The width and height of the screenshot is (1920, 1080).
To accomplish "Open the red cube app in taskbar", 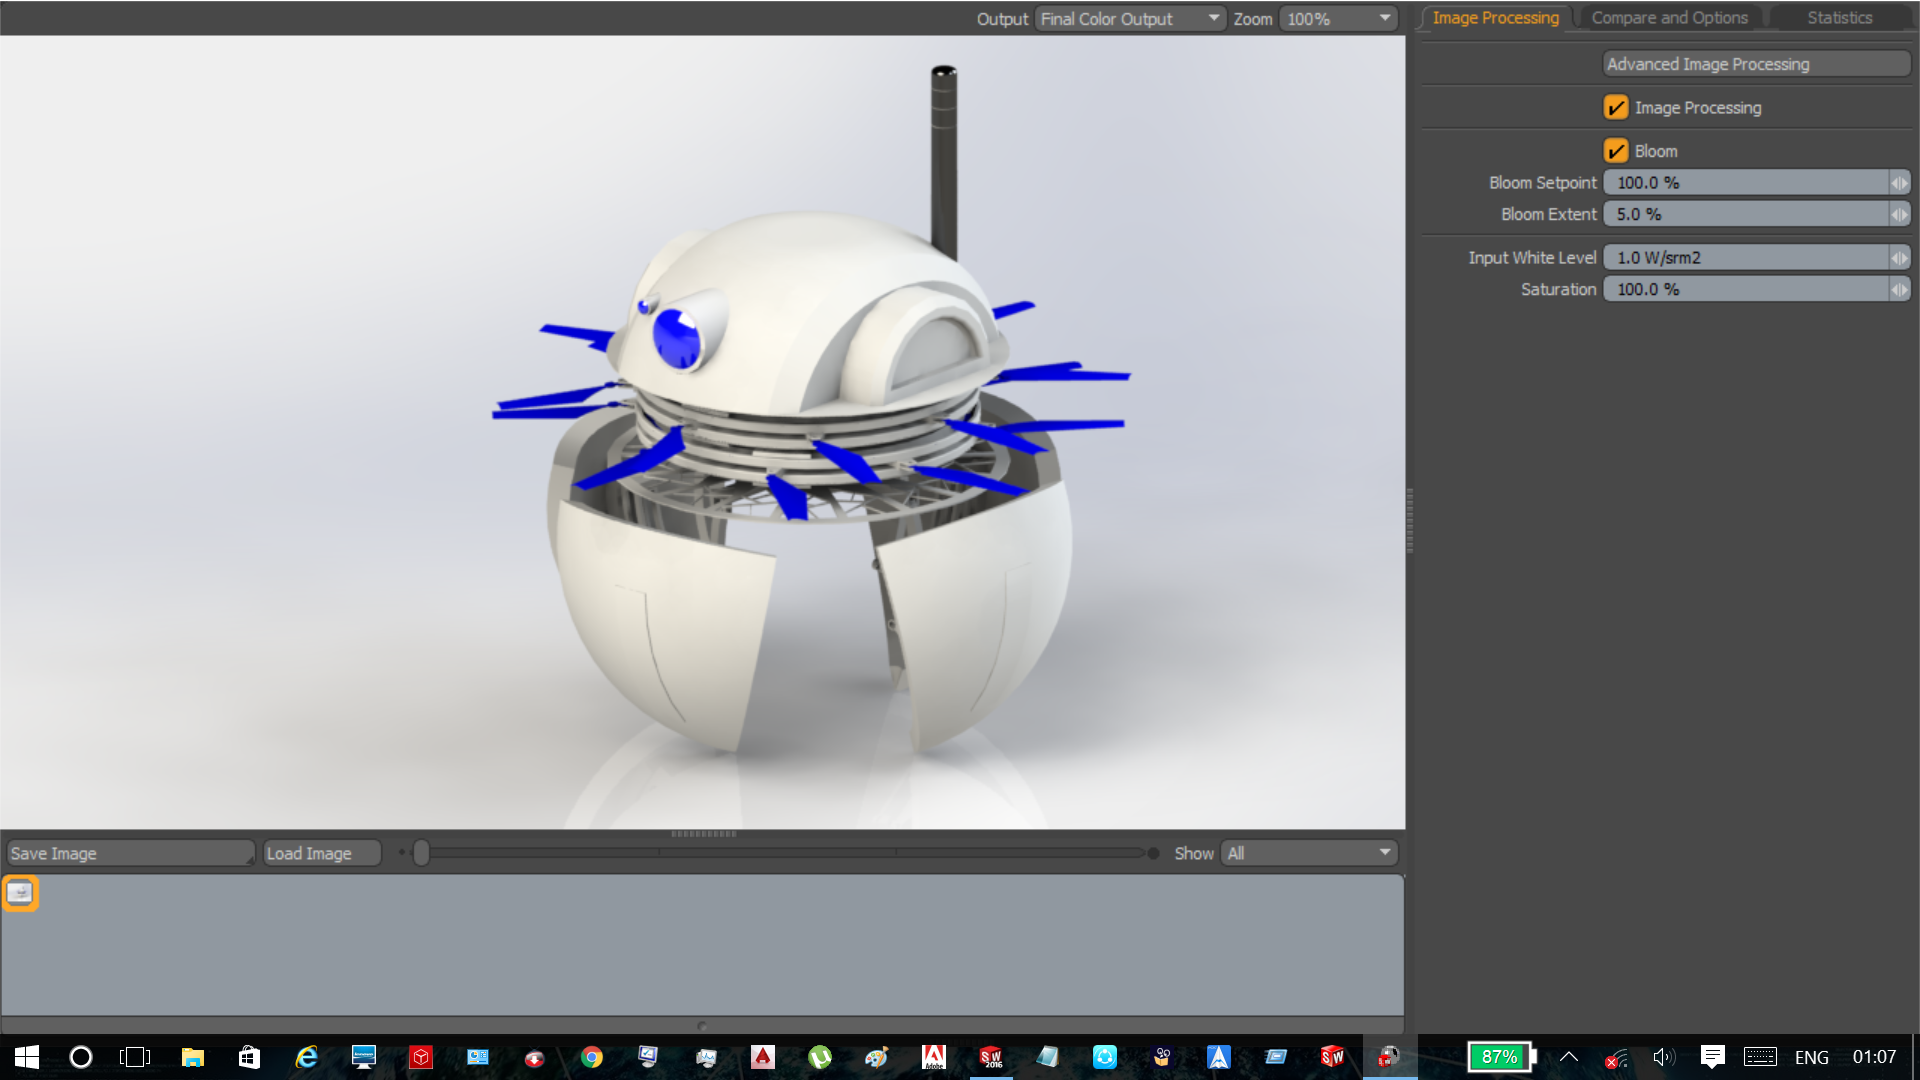I will 421,1057.
